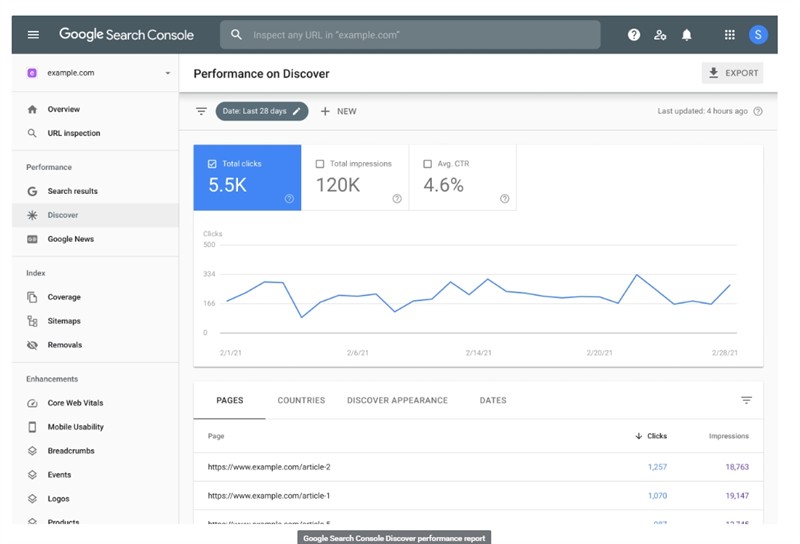Click the Removals crossed-eye icon

click(x=32, y=345)
